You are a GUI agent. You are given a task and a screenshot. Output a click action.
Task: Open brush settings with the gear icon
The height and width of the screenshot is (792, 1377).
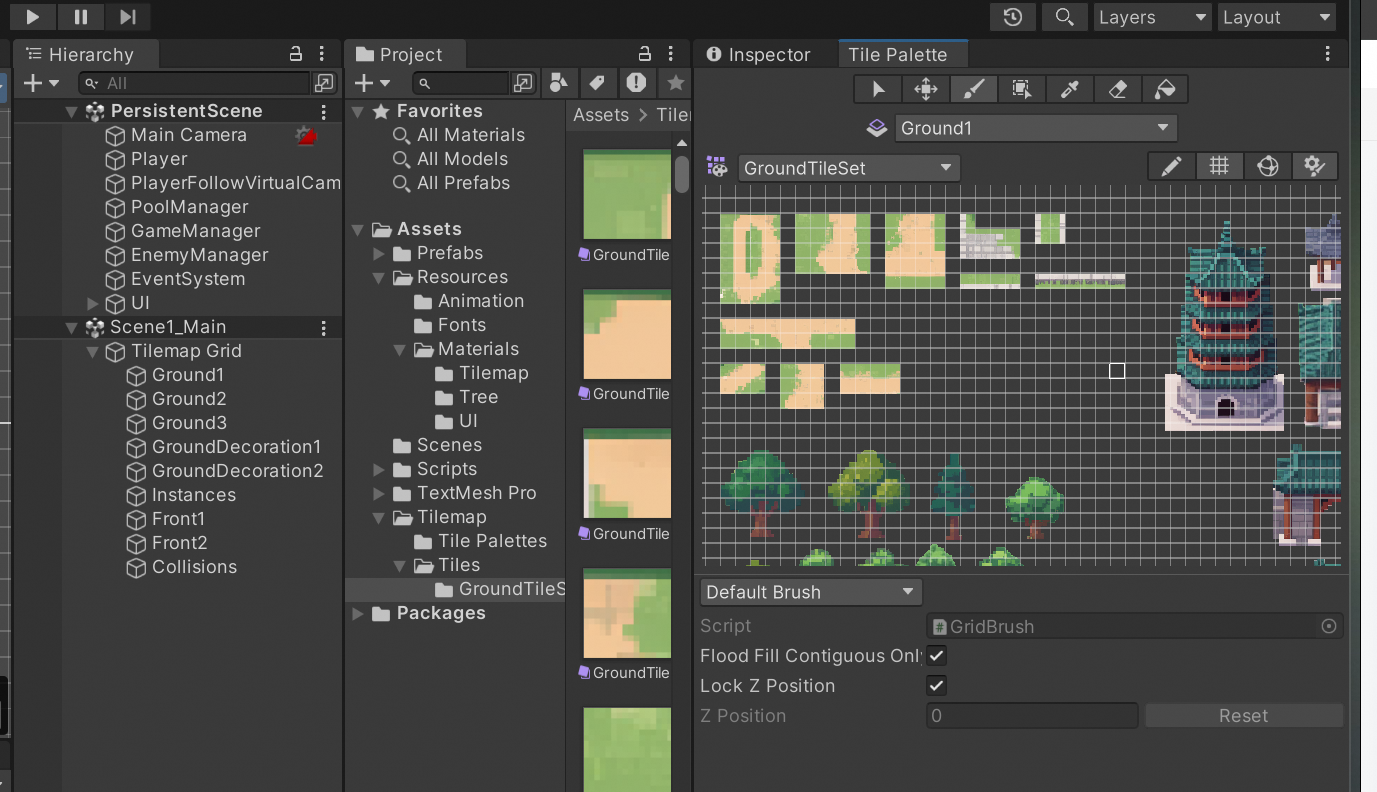(1315, 166)
